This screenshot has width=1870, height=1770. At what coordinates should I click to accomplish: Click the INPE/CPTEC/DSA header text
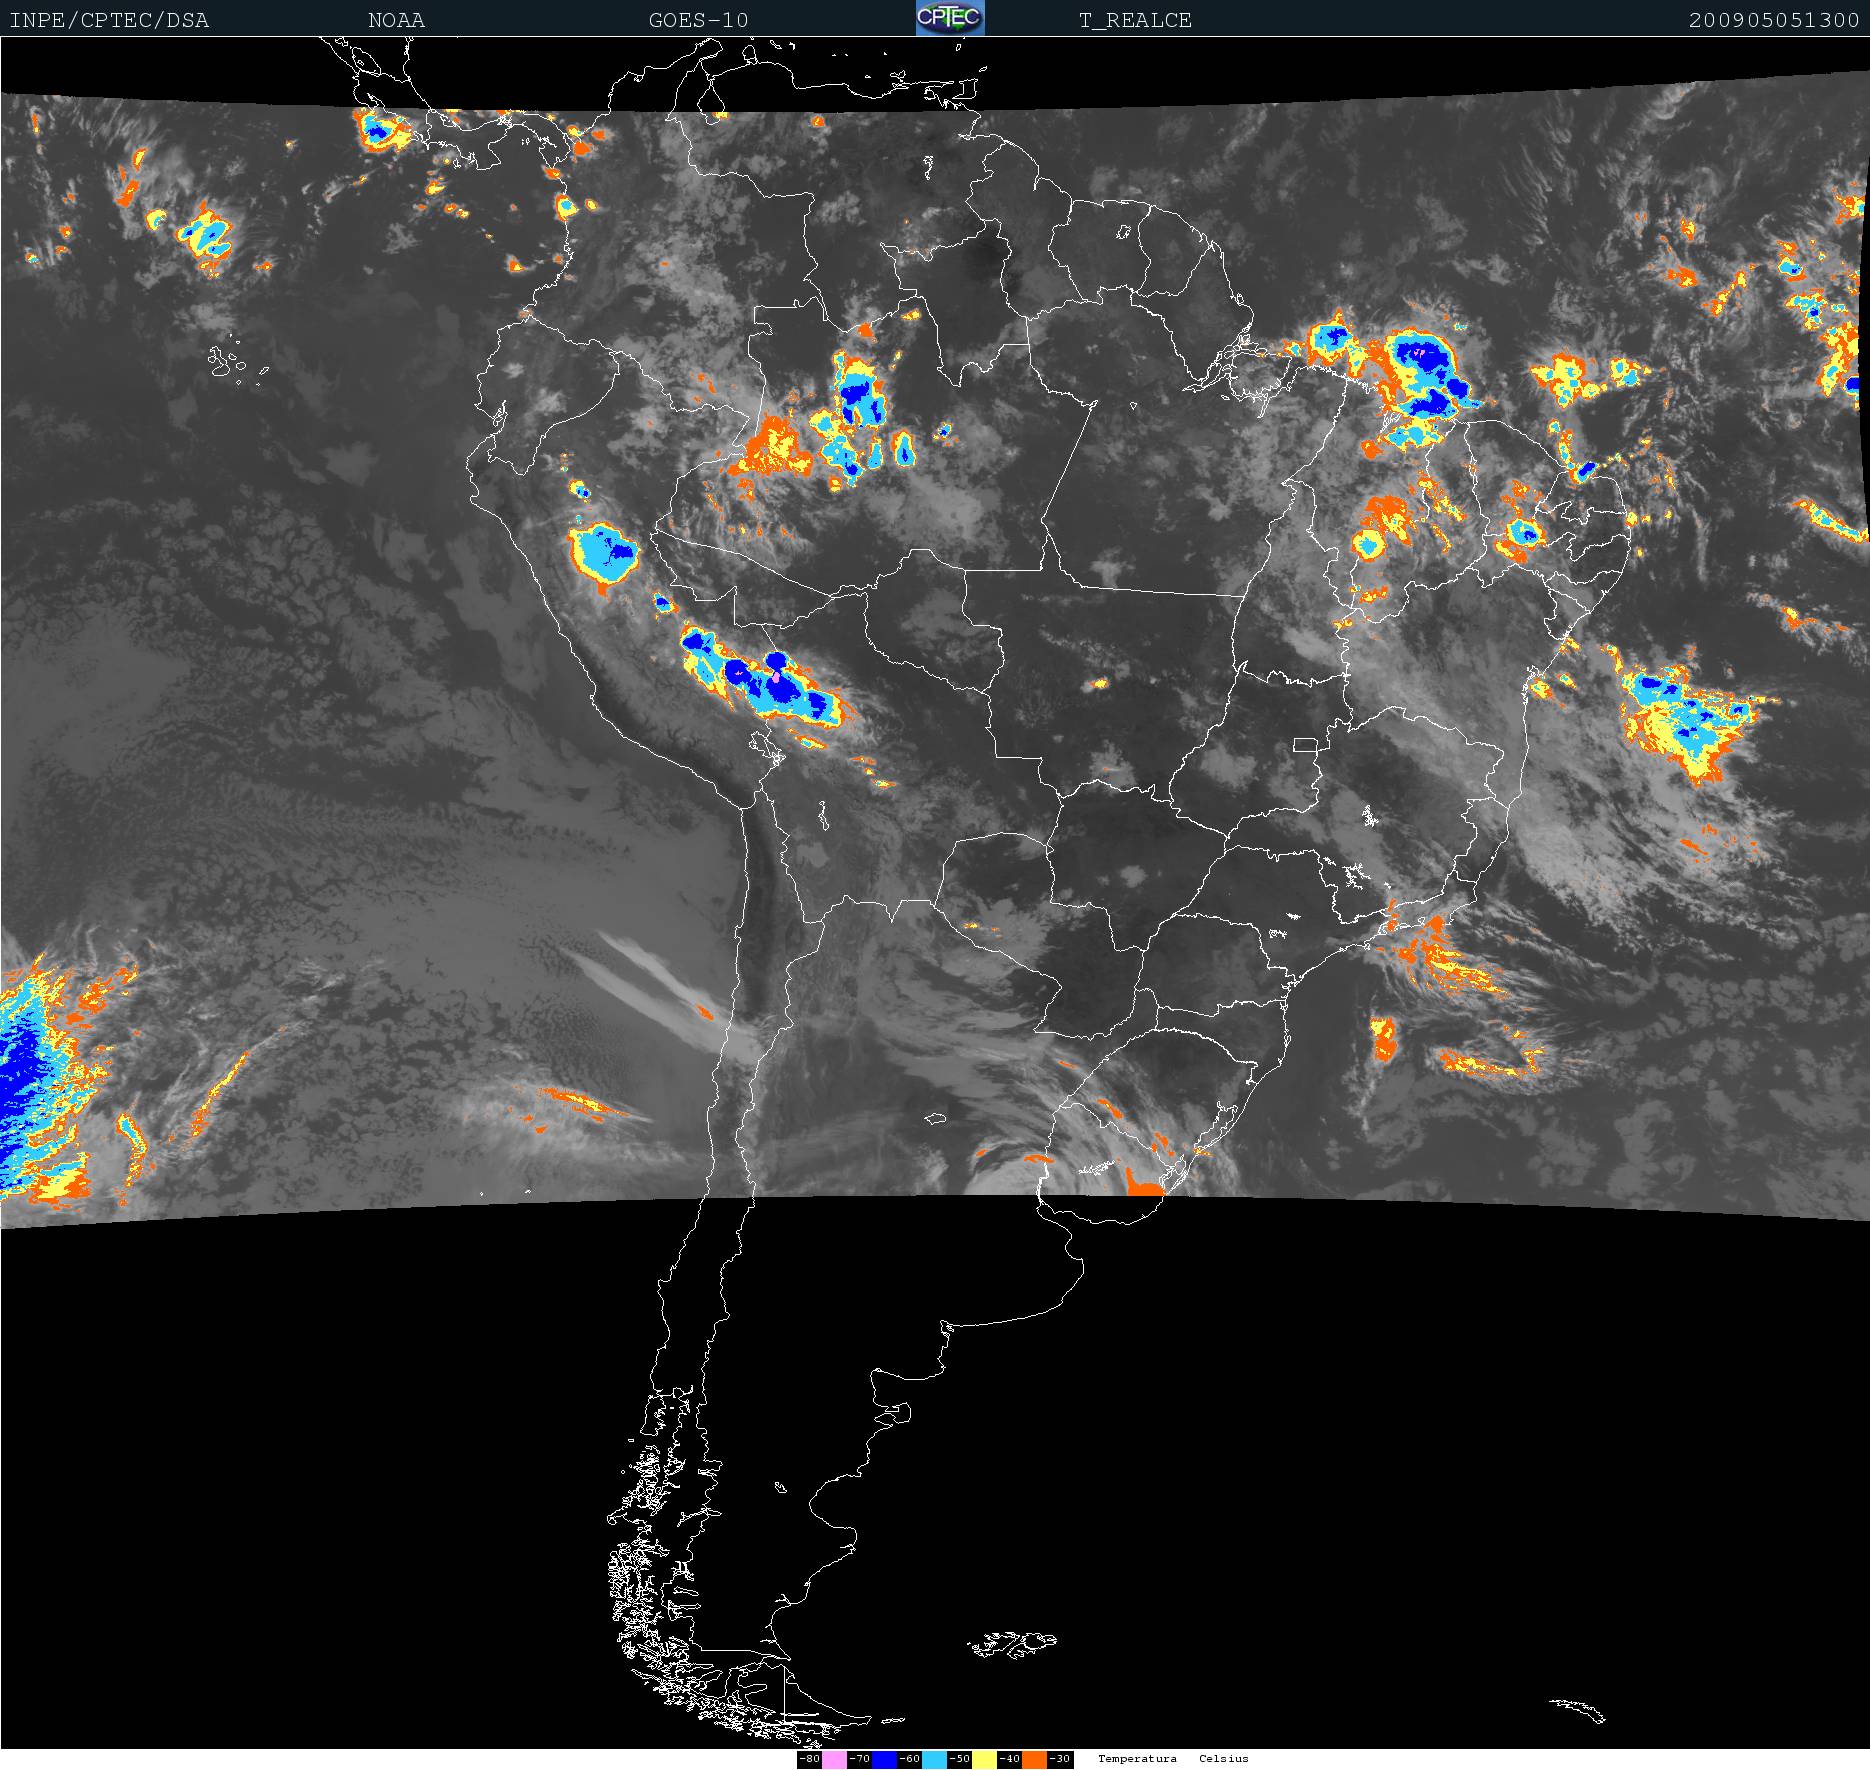point(109,20)
